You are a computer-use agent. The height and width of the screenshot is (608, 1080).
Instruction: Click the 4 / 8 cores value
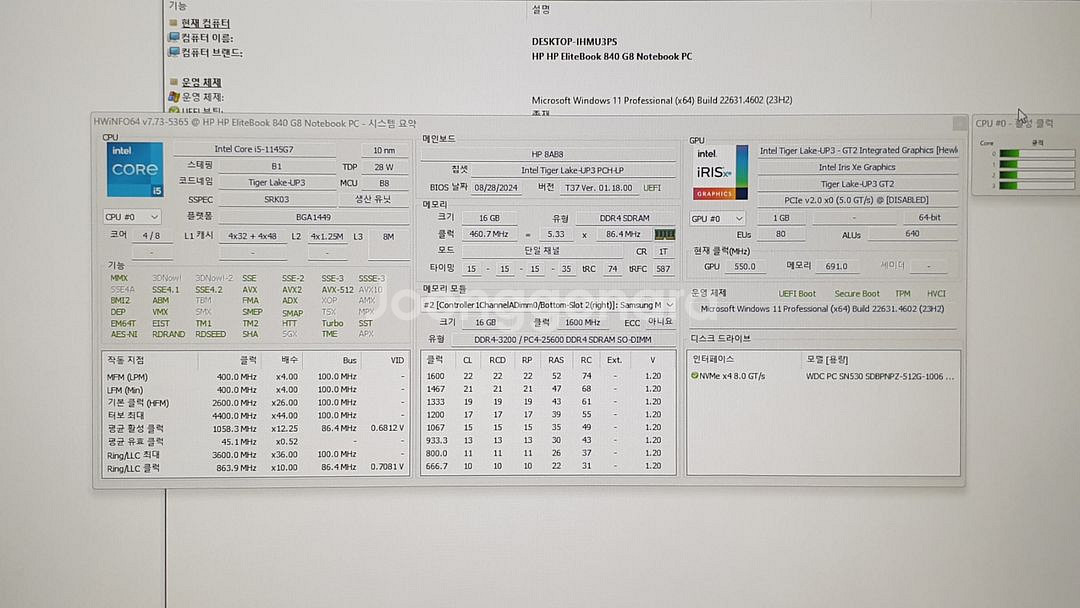point(152,235)
